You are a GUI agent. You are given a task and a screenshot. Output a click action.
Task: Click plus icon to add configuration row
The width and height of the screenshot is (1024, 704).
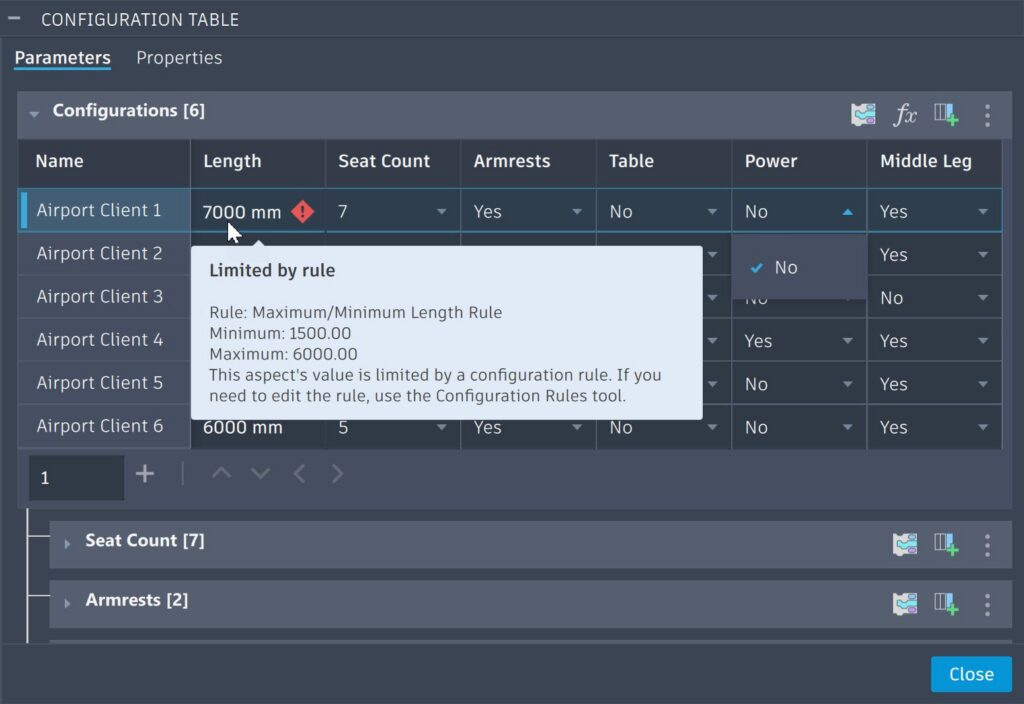point(144,474)
